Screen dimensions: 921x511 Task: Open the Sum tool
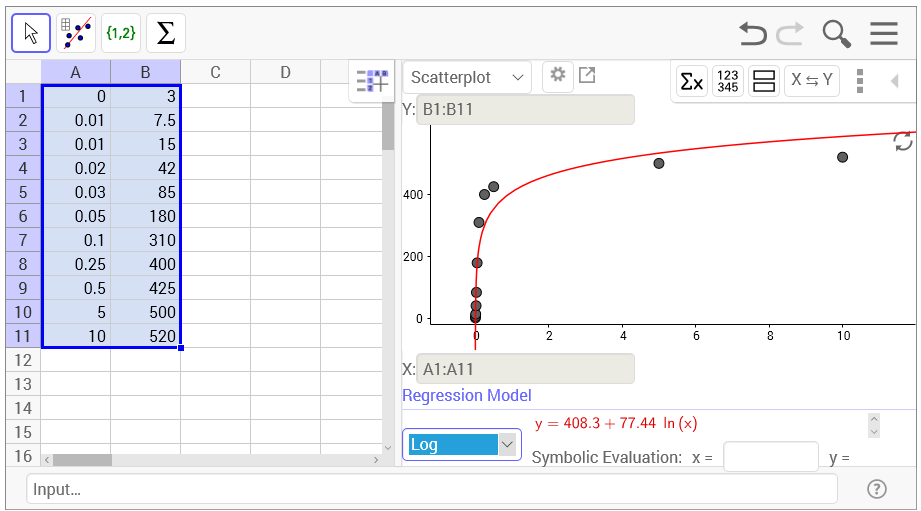tap(166, 33)
